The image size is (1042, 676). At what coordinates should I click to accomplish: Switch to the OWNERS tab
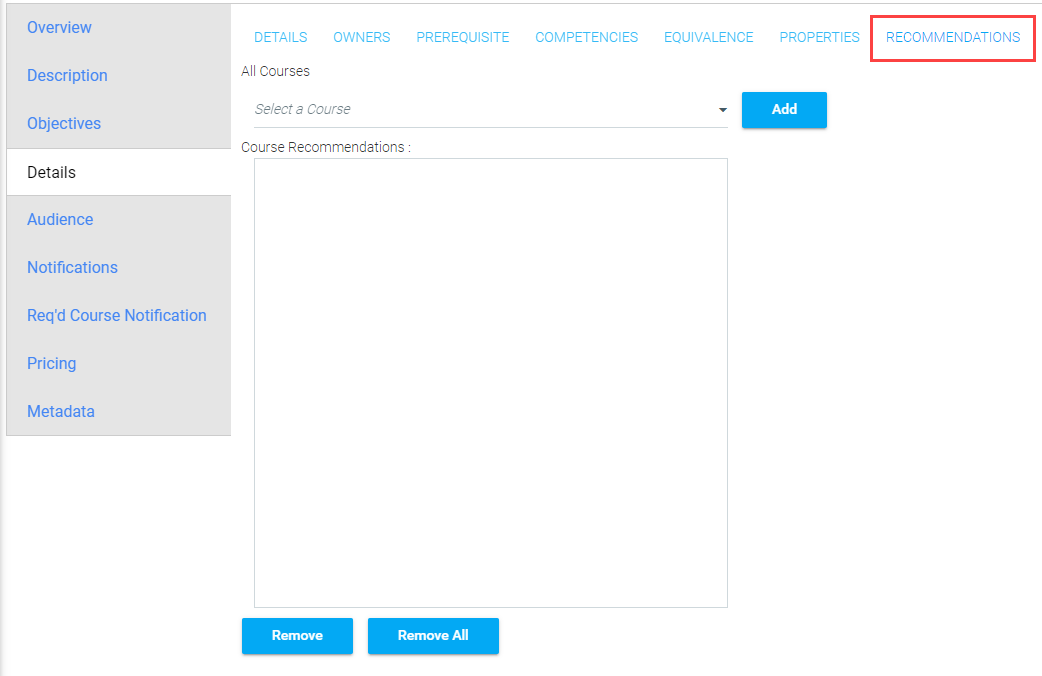coord(362,37)
